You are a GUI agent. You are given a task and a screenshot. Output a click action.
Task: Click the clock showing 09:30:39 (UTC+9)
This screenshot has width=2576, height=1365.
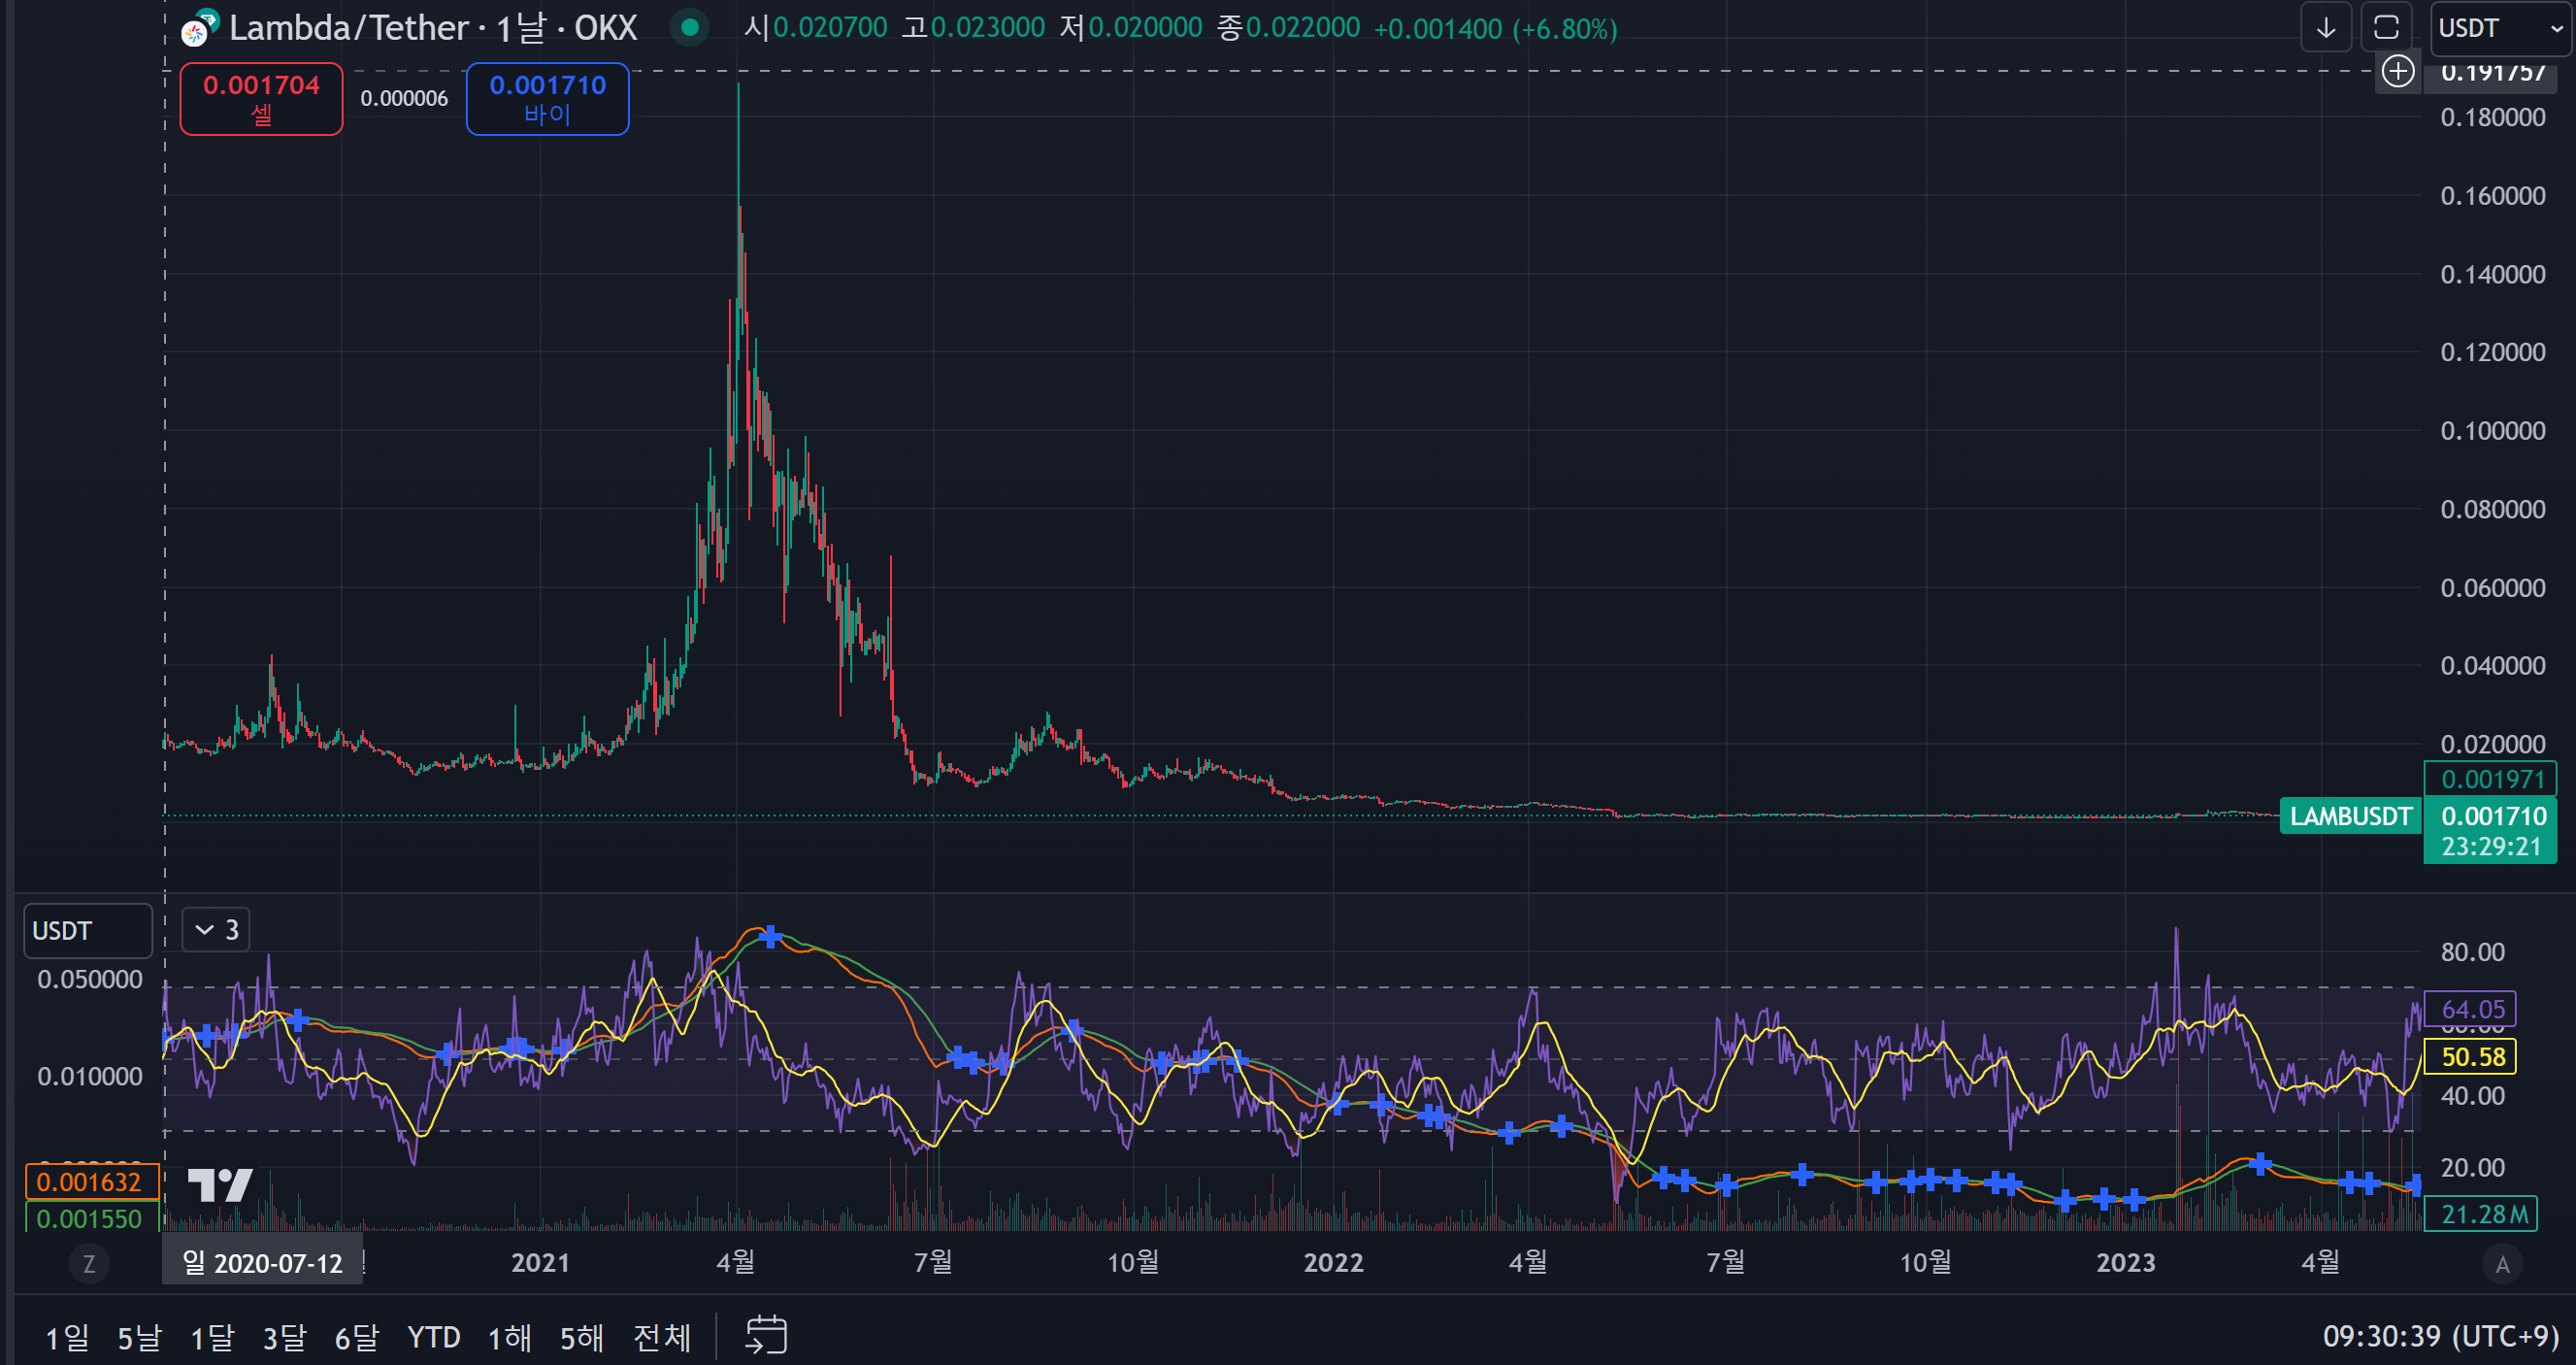[2440, 1336]
